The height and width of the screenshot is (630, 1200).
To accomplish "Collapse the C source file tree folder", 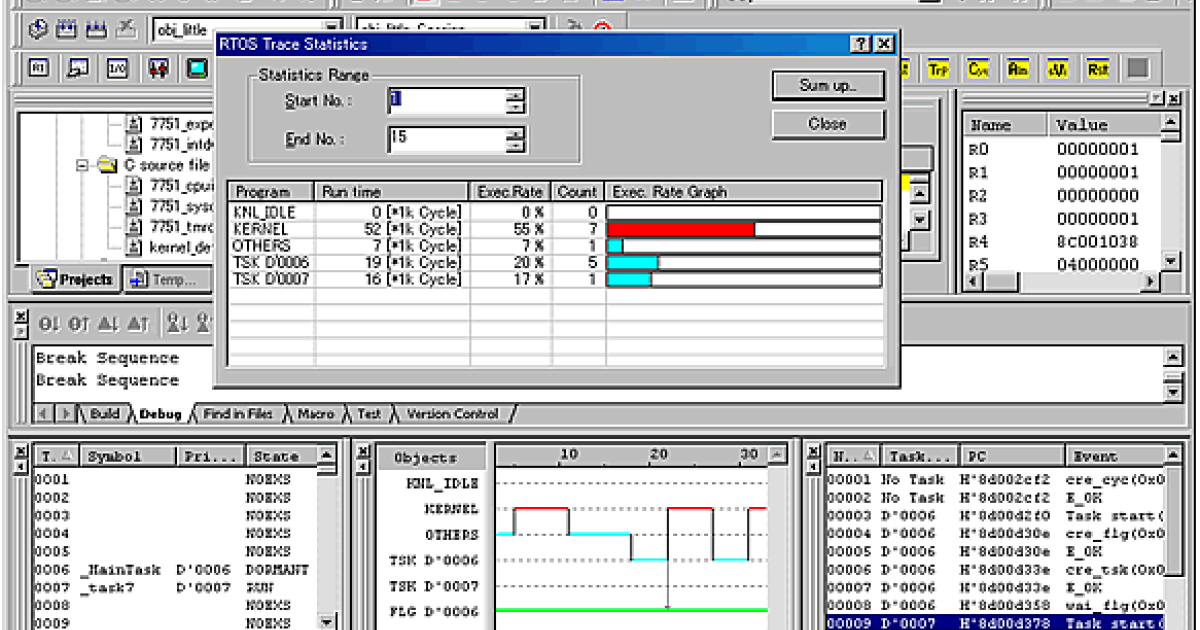I will click(82, 166).
